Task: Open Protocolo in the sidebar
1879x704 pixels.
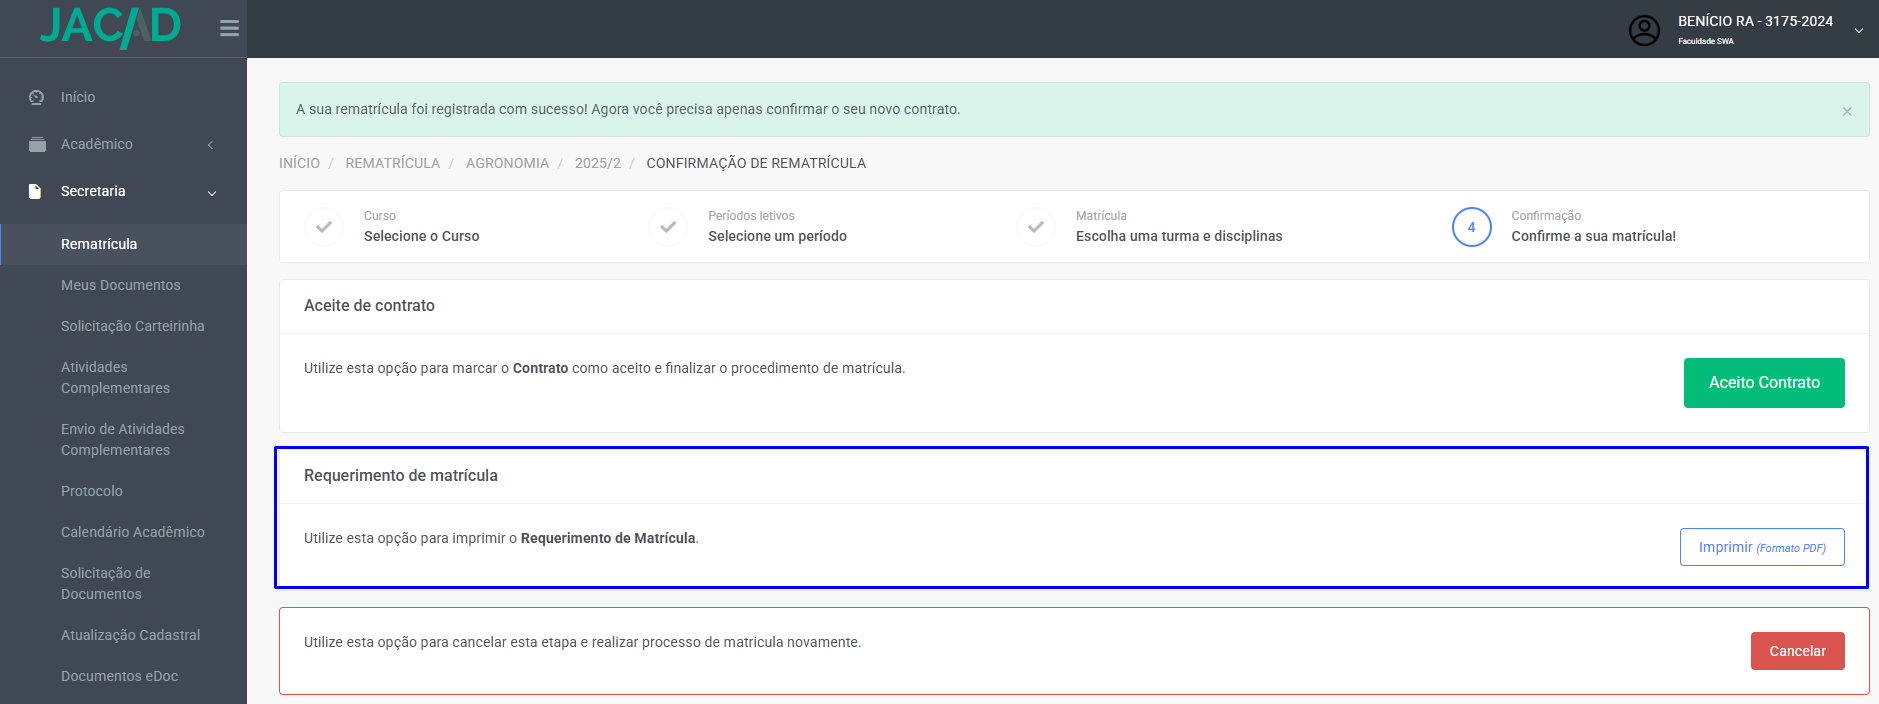Action: 92,491
